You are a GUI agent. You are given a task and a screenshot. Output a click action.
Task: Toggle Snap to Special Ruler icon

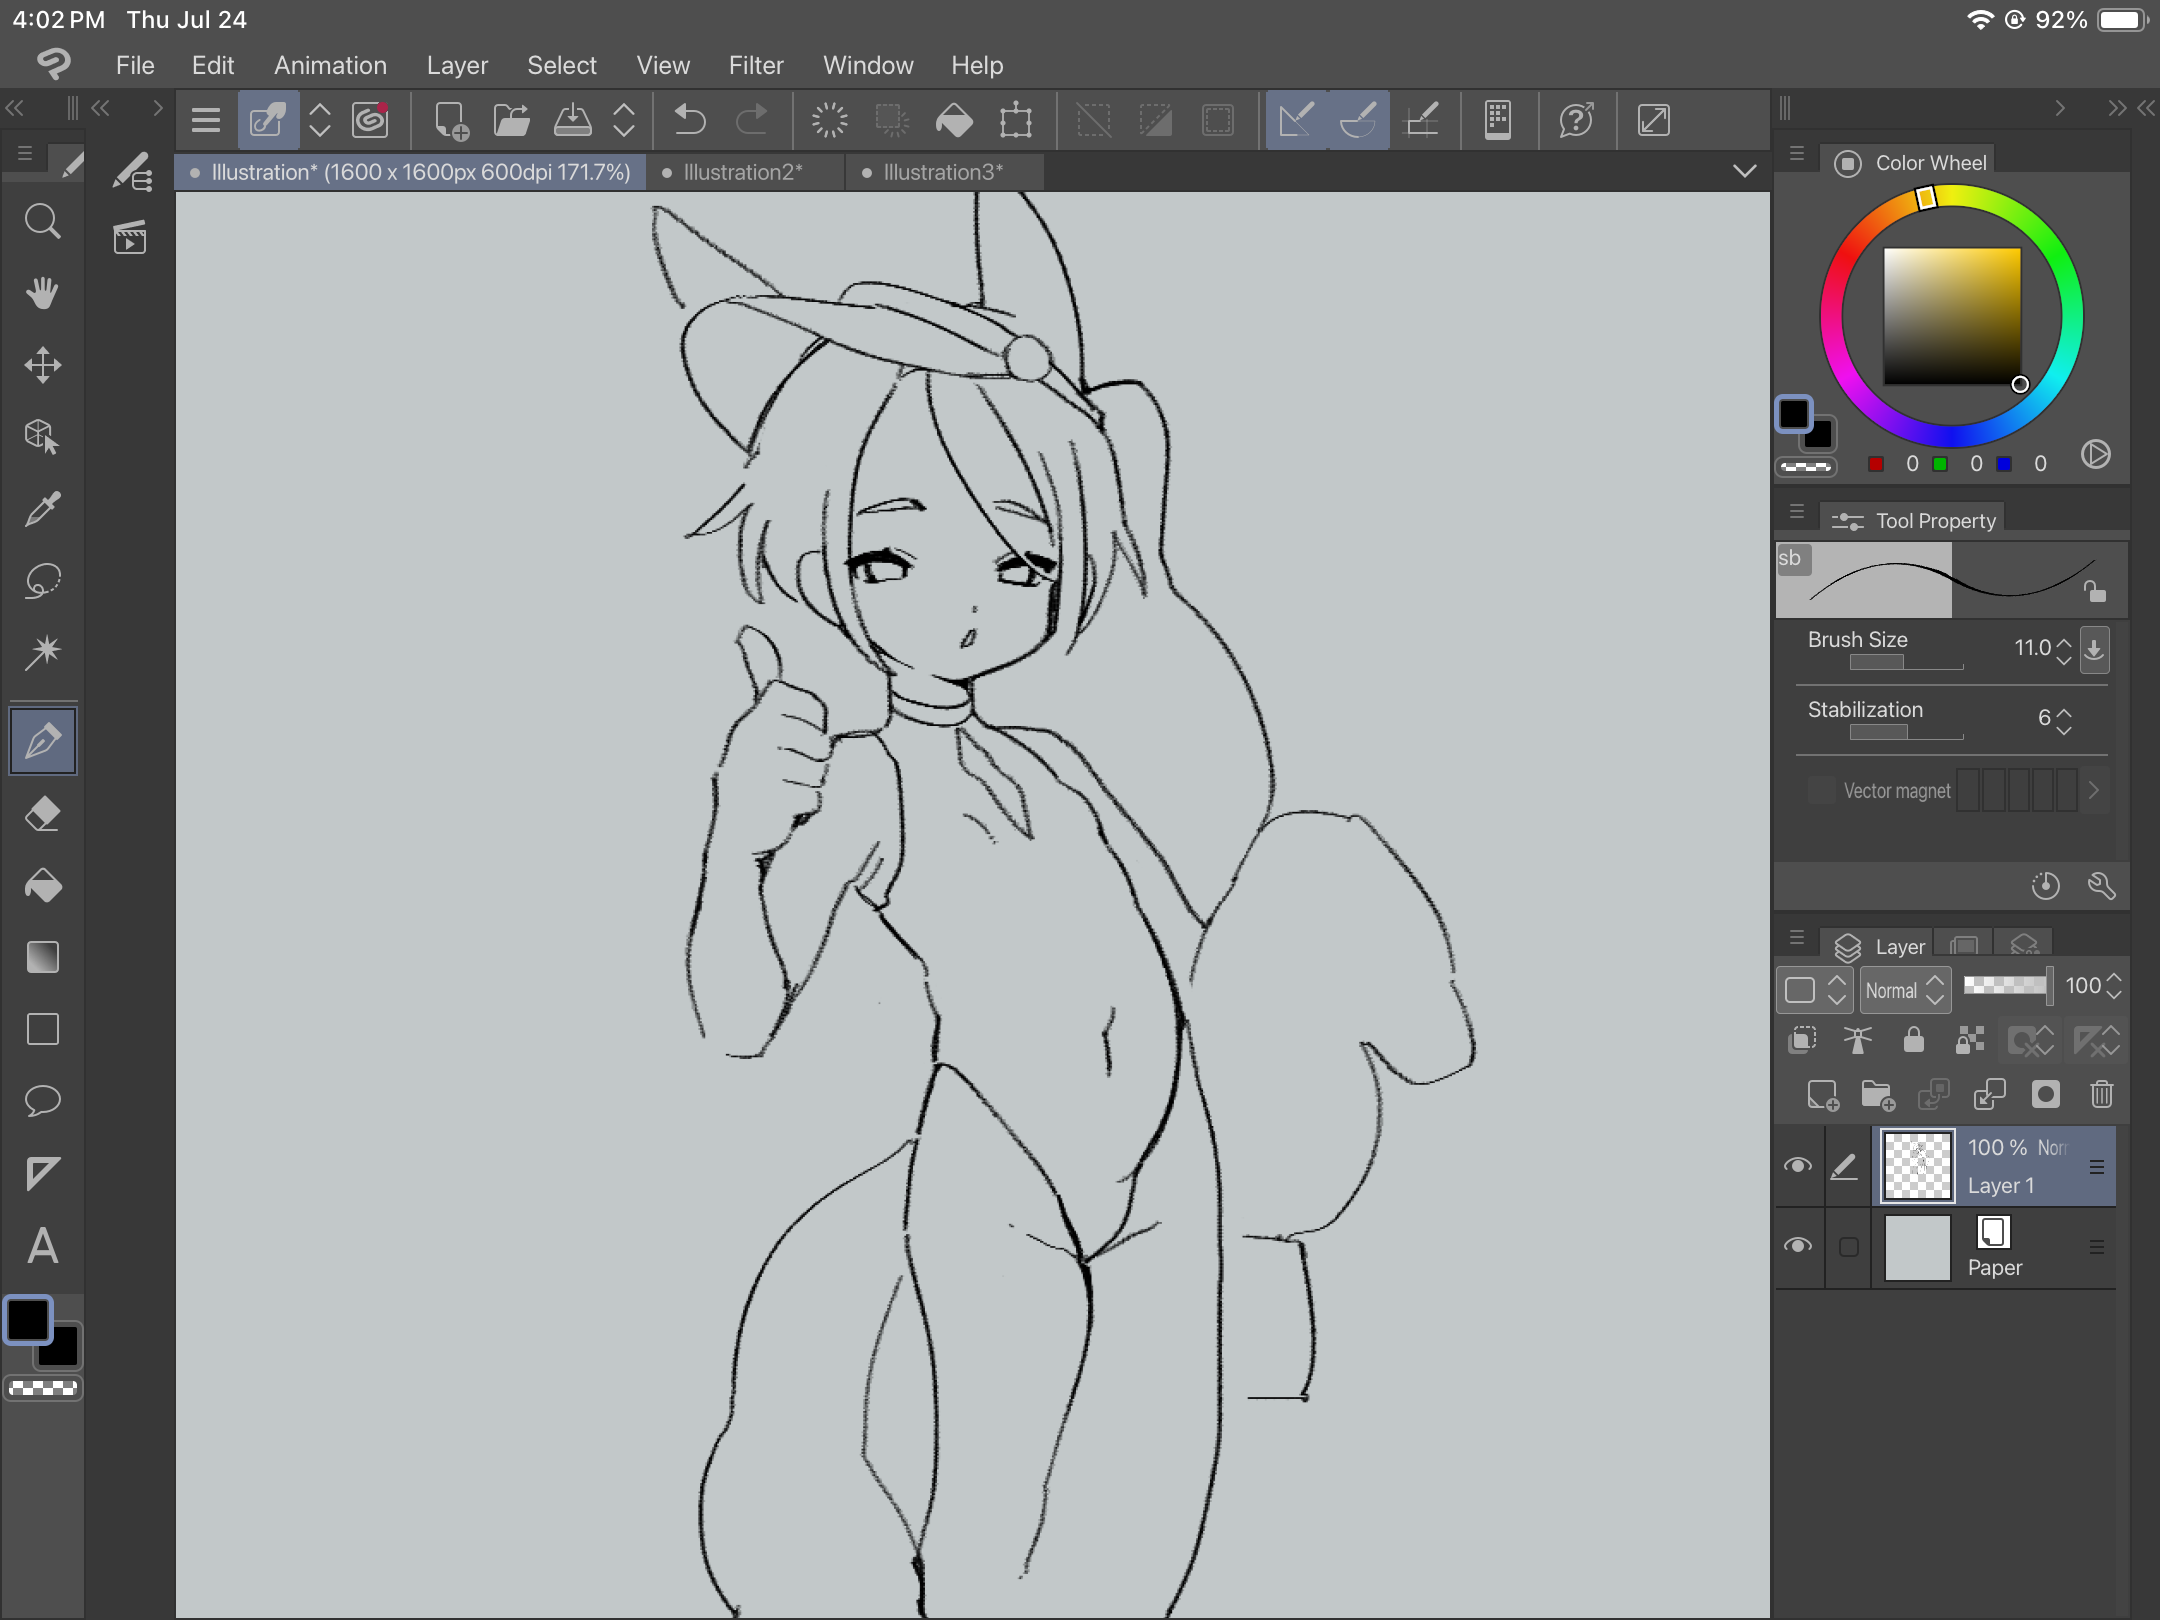pyautogui.click(x=1359, y=120)
